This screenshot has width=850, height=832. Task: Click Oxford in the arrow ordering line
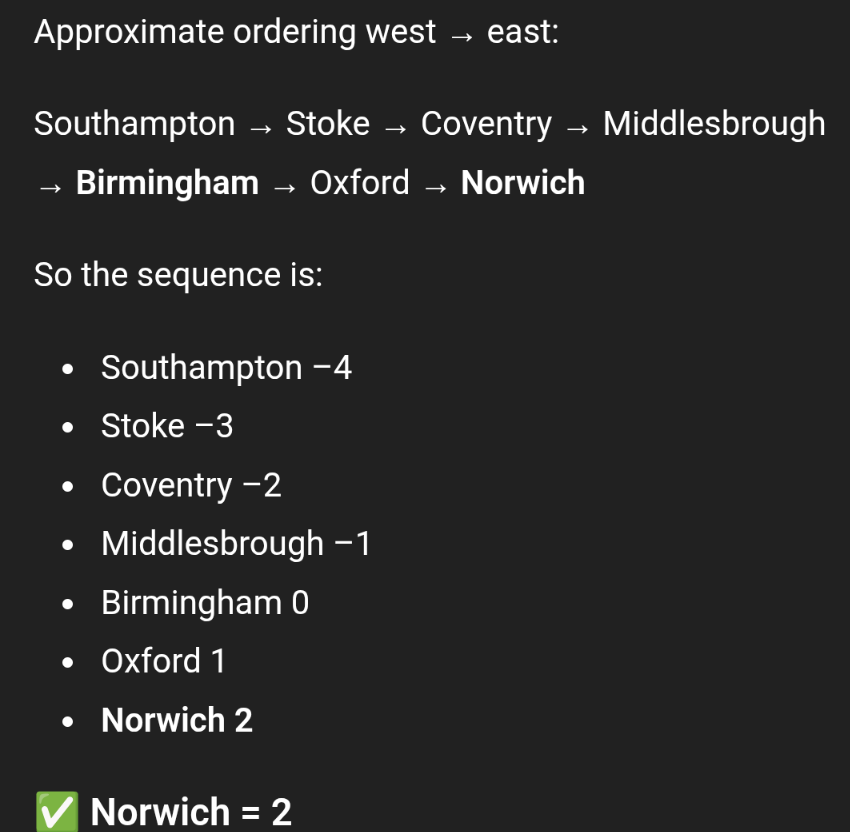tap(360, 183)
